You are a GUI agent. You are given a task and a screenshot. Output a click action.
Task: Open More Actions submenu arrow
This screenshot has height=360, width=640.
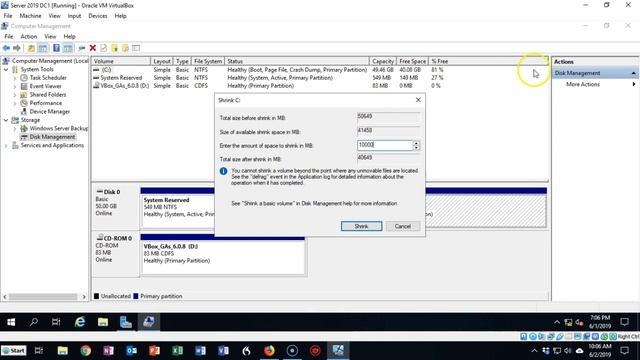click(633, 84)
